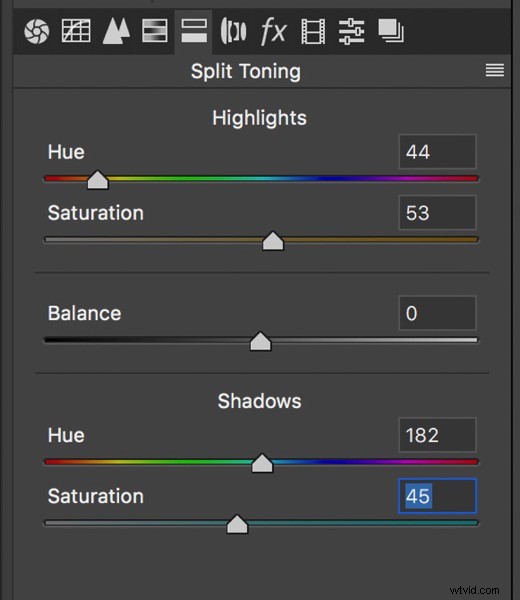The image size is (520, 600).
Task: Open the Snapshots stacked pages icon
Action: click(x=391, y=31)
